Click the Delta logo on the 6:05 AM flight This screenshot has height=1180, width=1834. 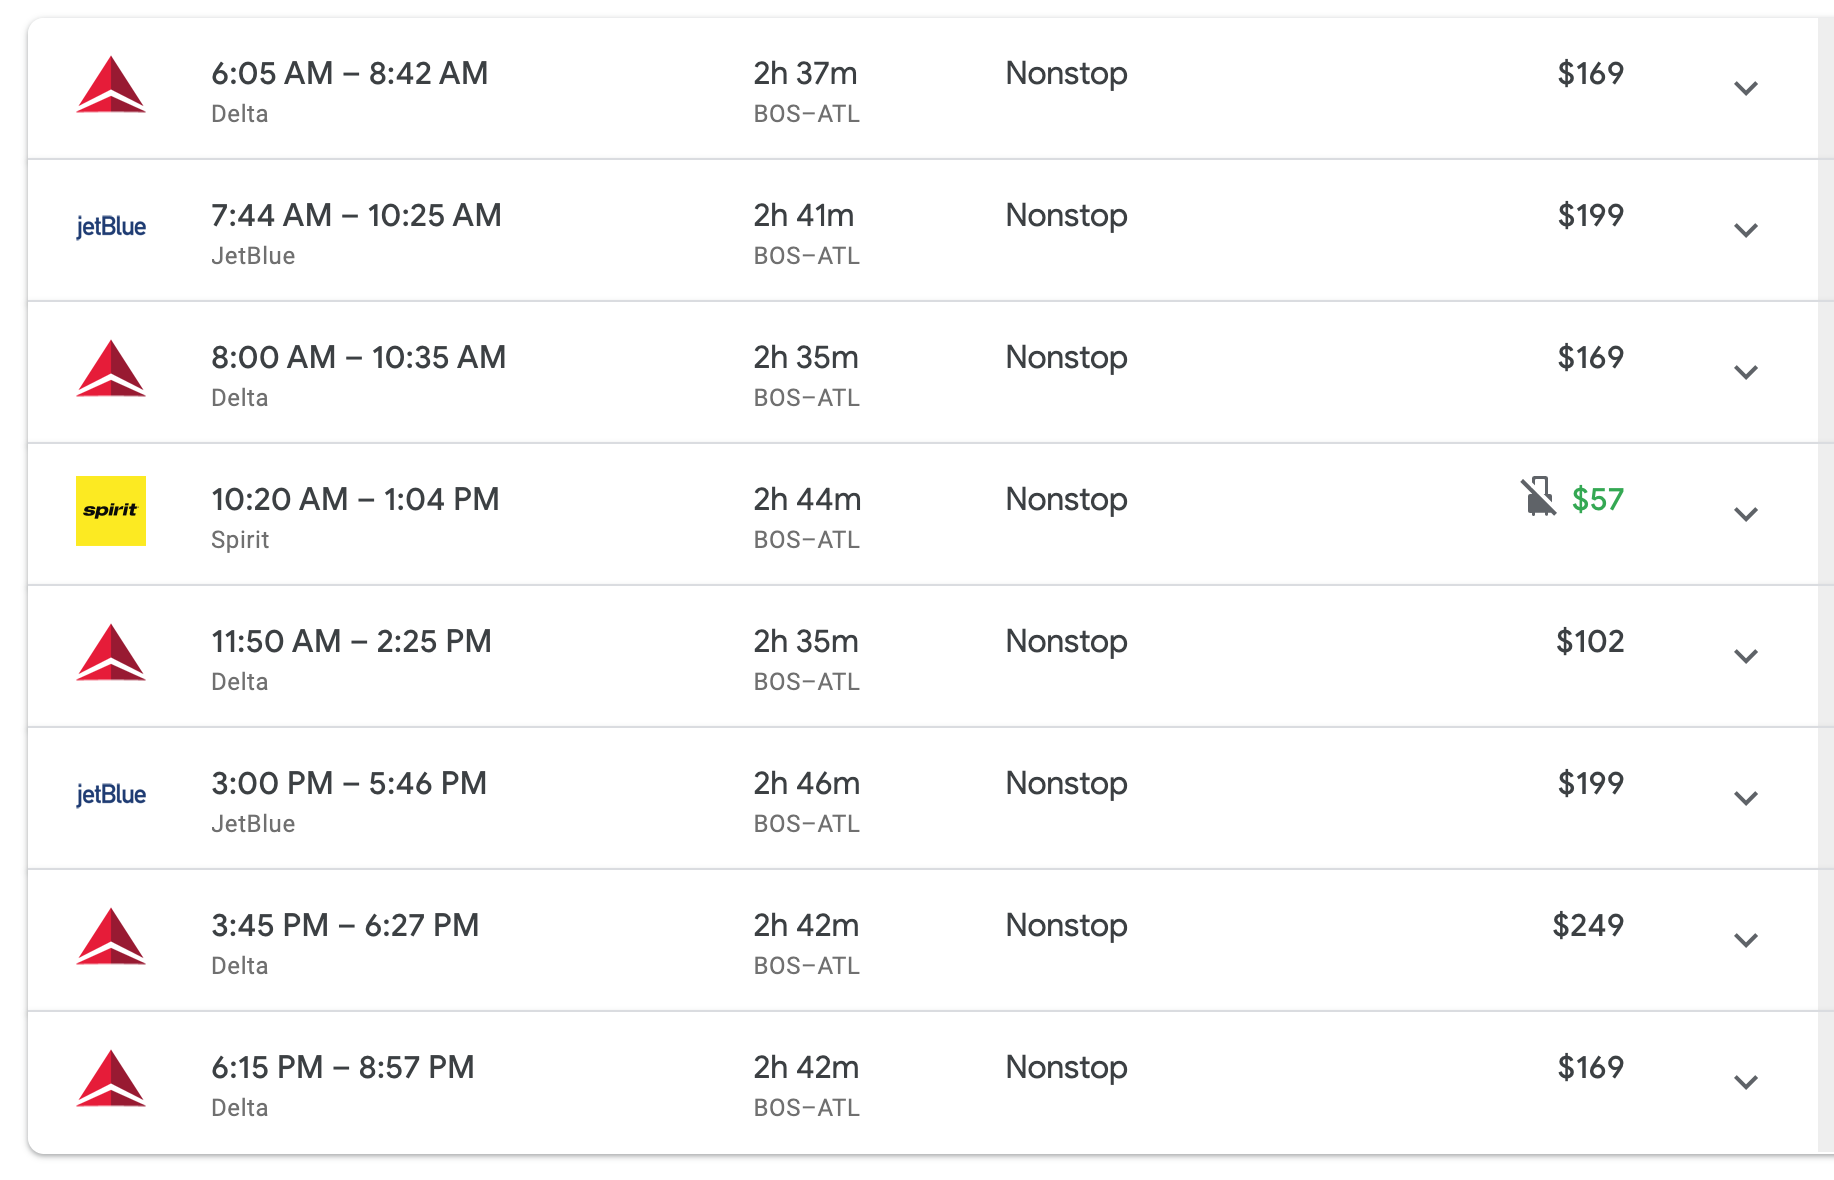pyautogui.click(x=111, y=85)
